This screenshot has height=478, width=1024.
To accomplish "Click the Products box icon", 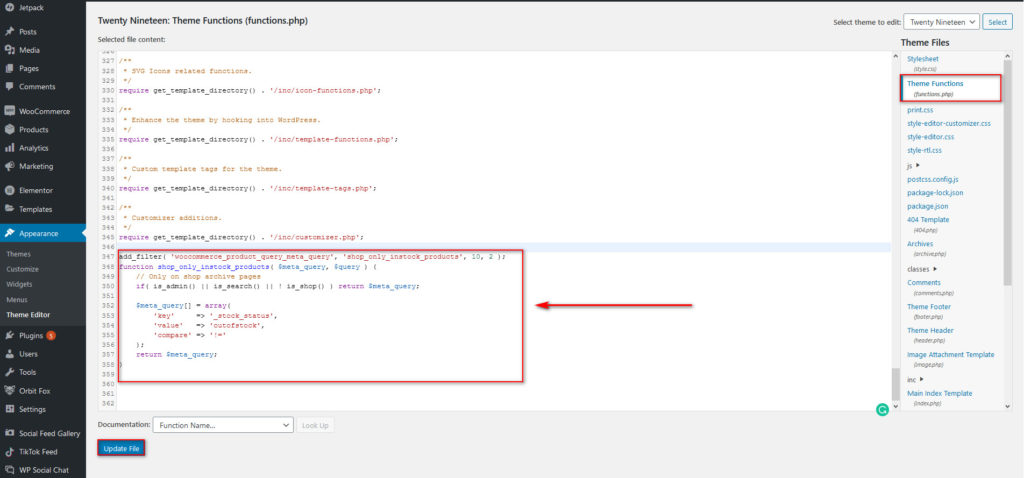I will coord(9,129).
